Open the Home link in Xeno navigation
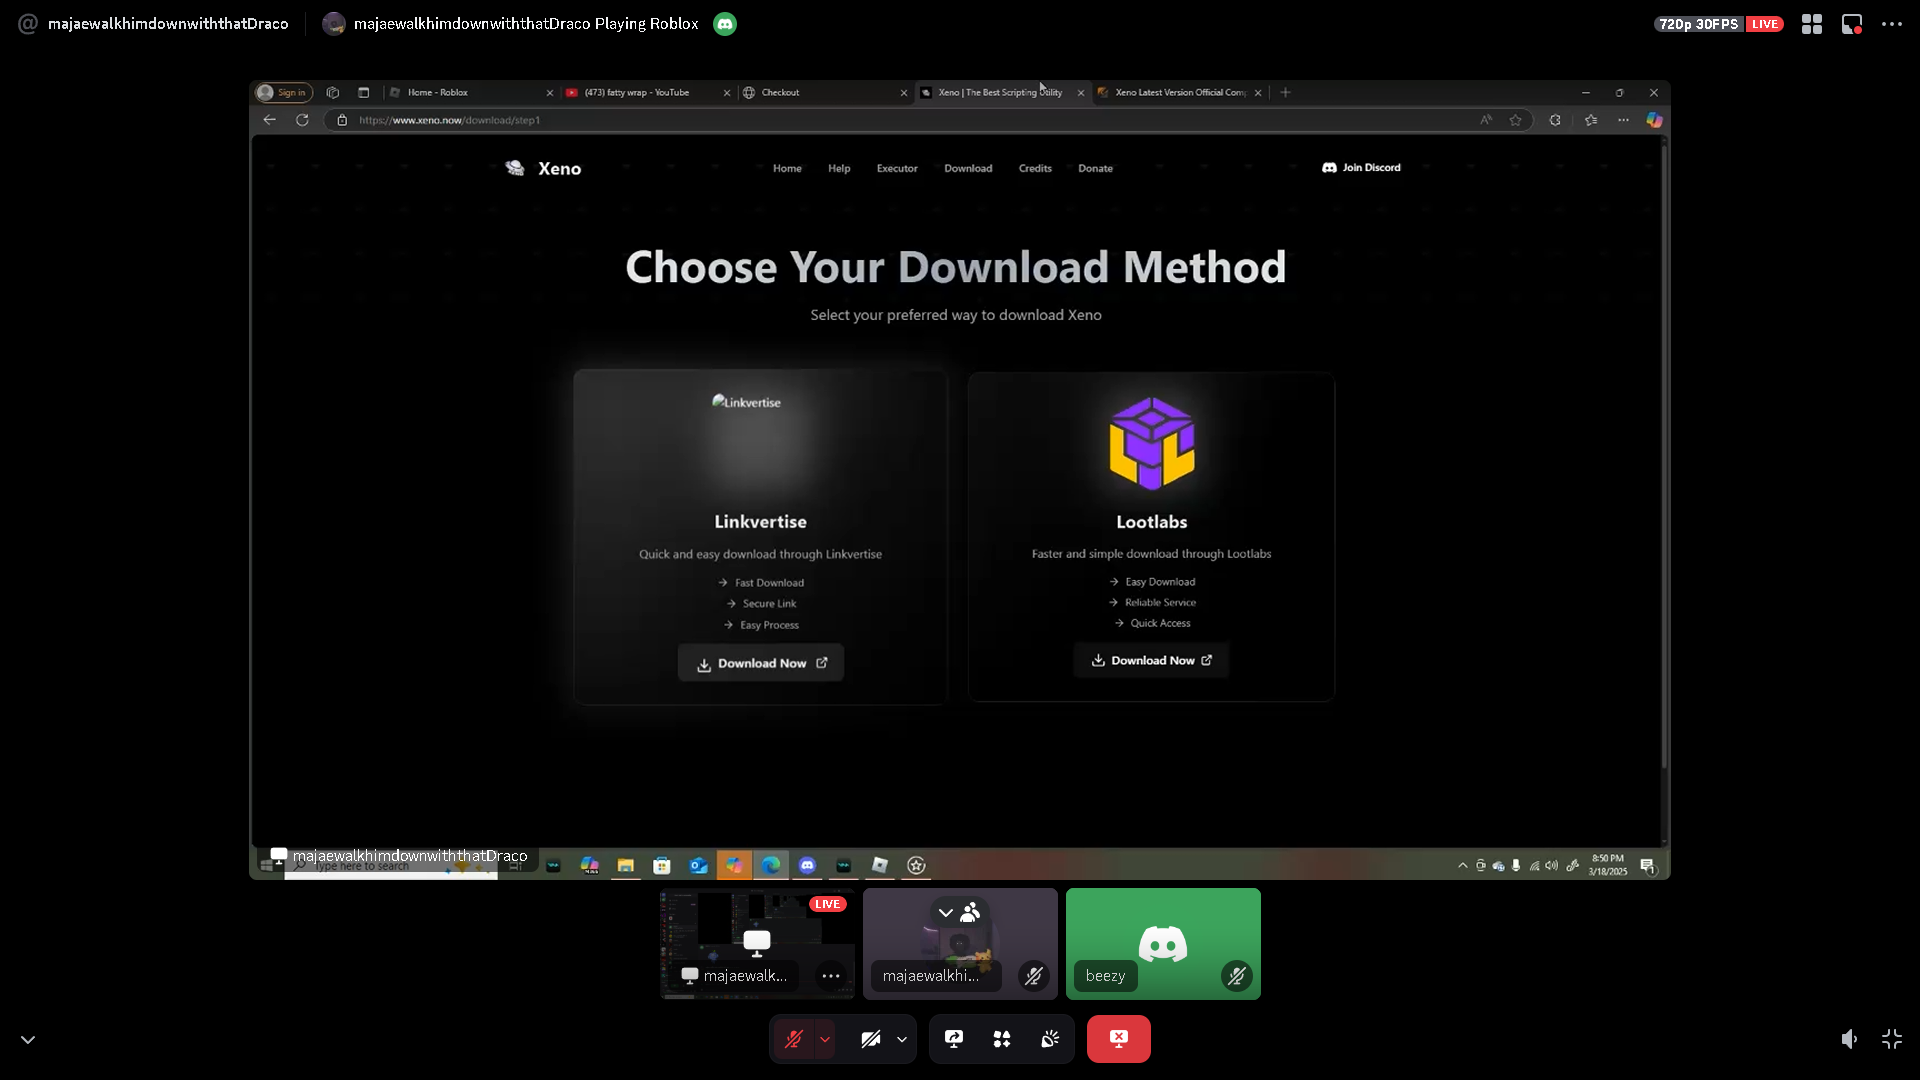This screenshot has width=1920, height=1080. [787, 168]
